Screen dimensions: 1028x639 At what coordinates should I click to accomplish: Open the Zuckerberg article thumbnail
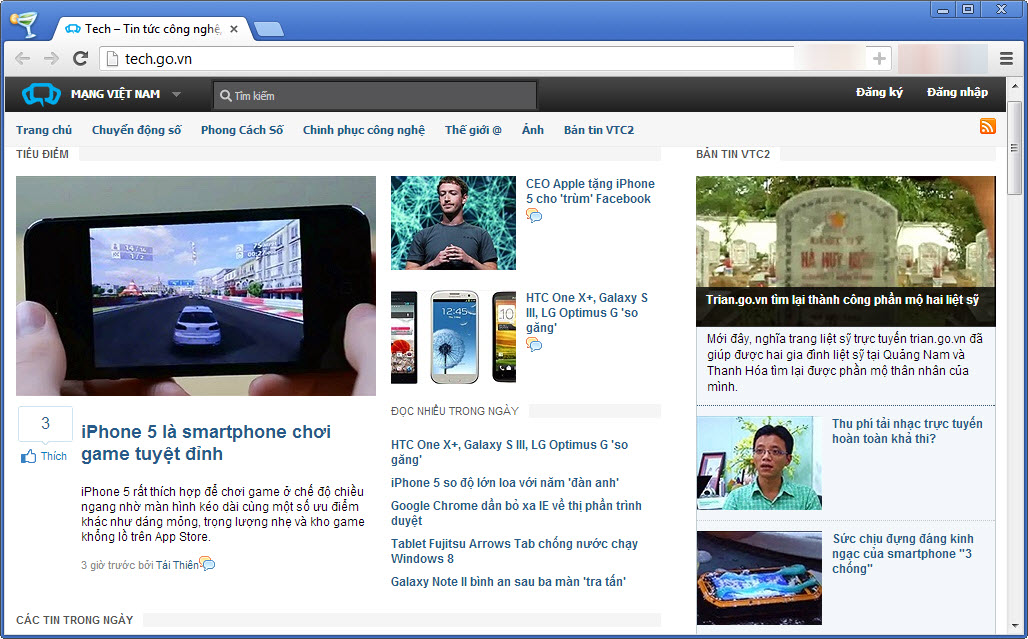[453, 223]
